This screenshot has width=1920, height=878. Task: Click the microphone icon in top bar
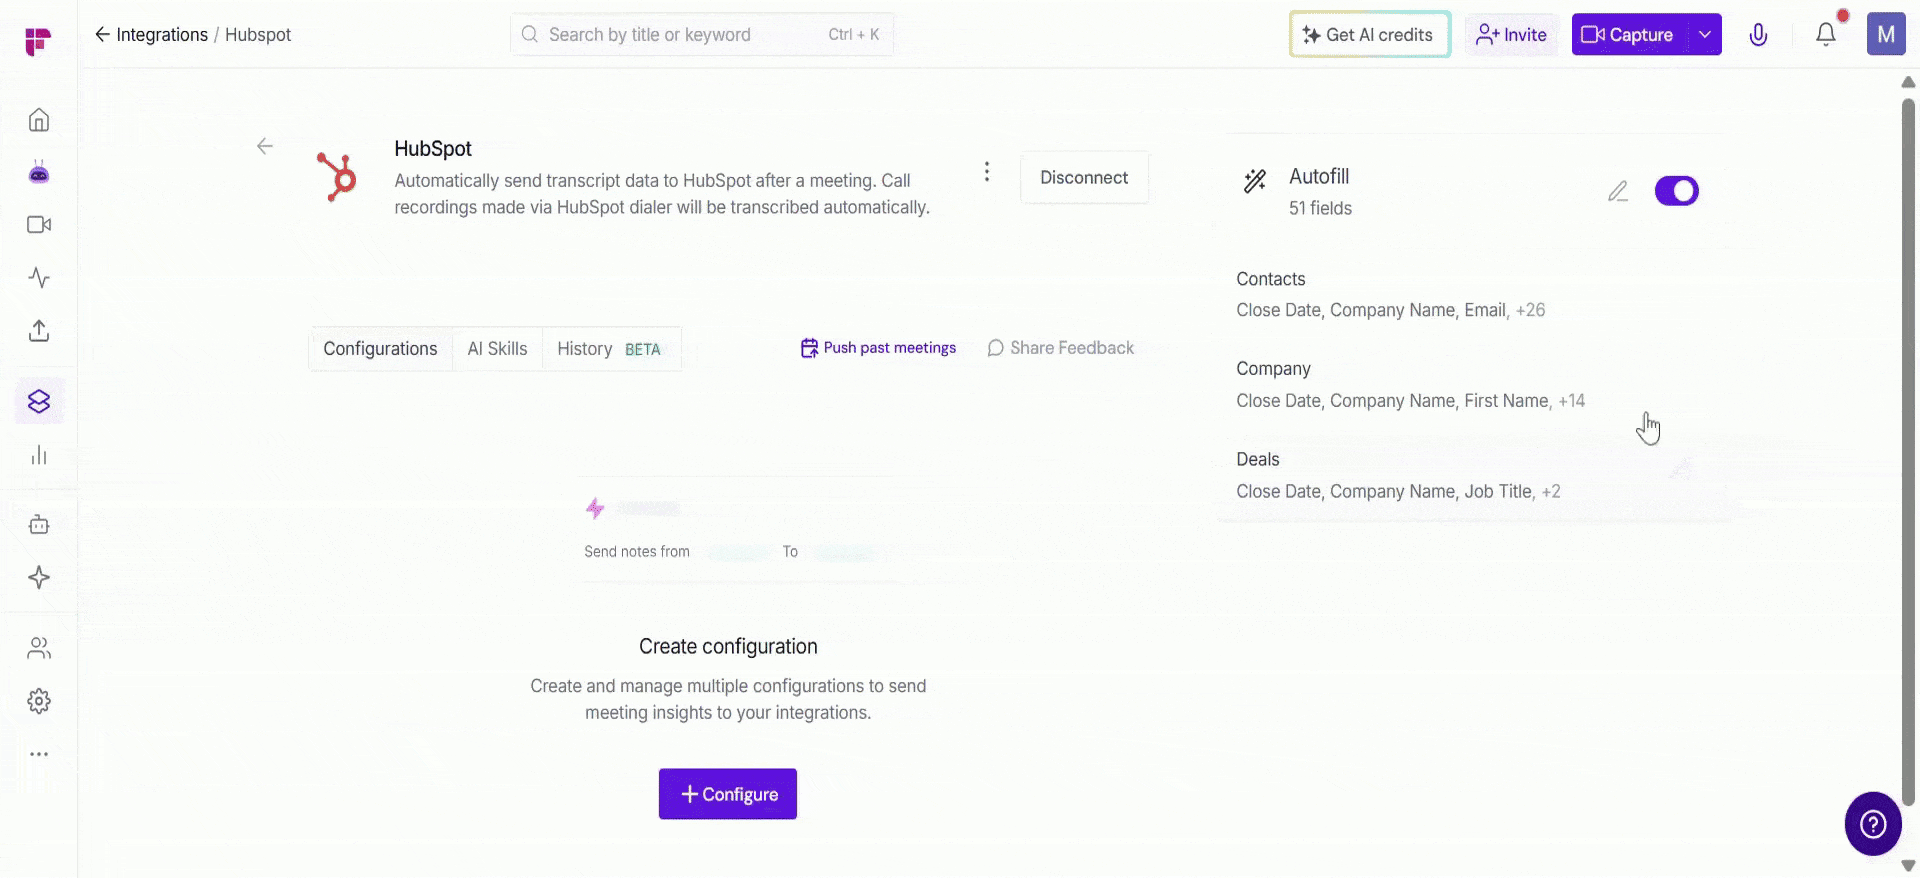pyautogui.click(x=1758, y=35)
